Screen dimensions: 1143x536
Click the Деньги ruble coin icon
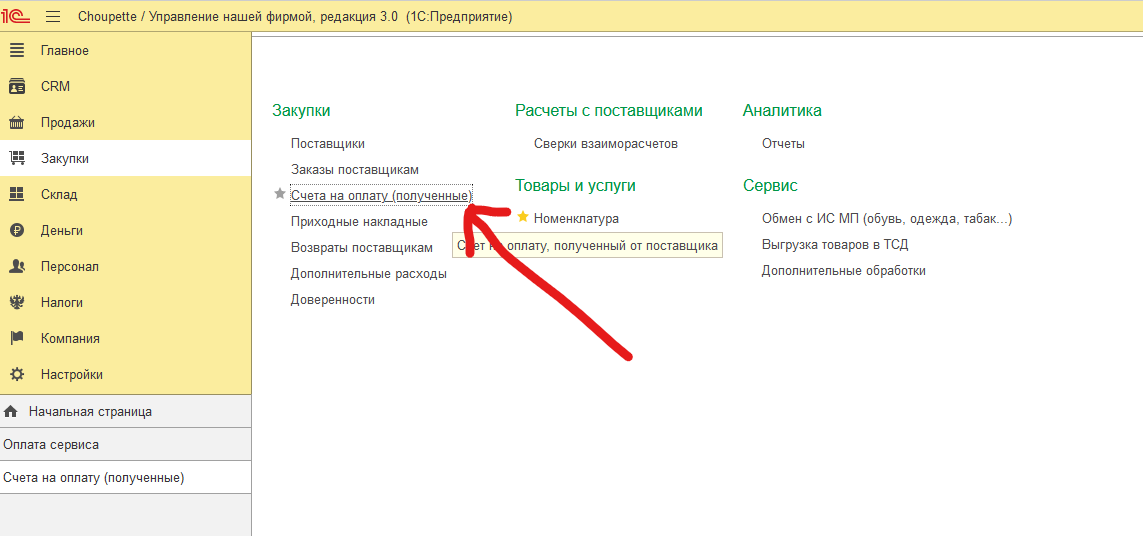click(17, 231)
